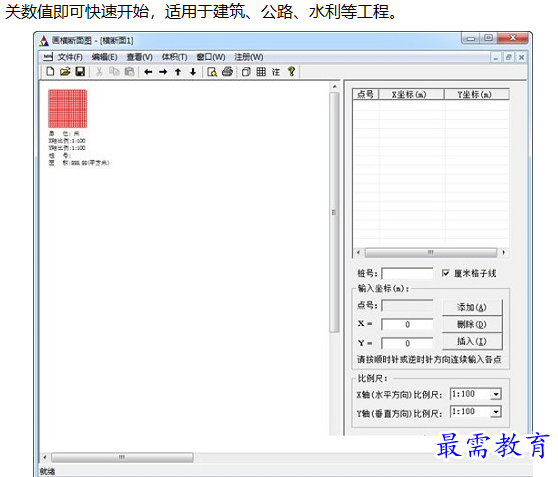Viewport: 558px width, 477px height.
Task: Click table scrollbar left arrow
Action: click(x=358, y=252)
